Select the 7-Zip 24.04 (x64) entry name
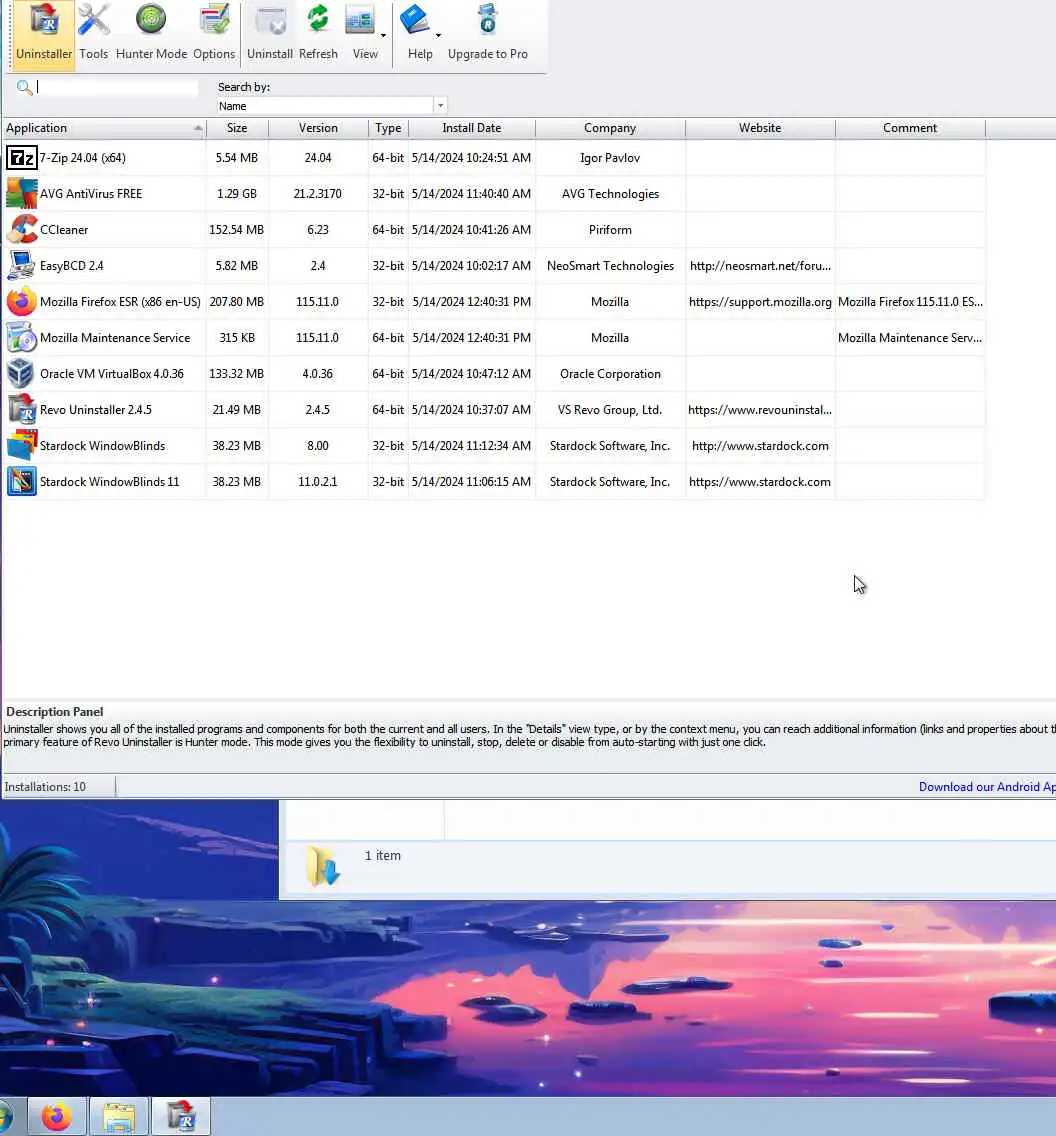 click(x=83, y=157)
